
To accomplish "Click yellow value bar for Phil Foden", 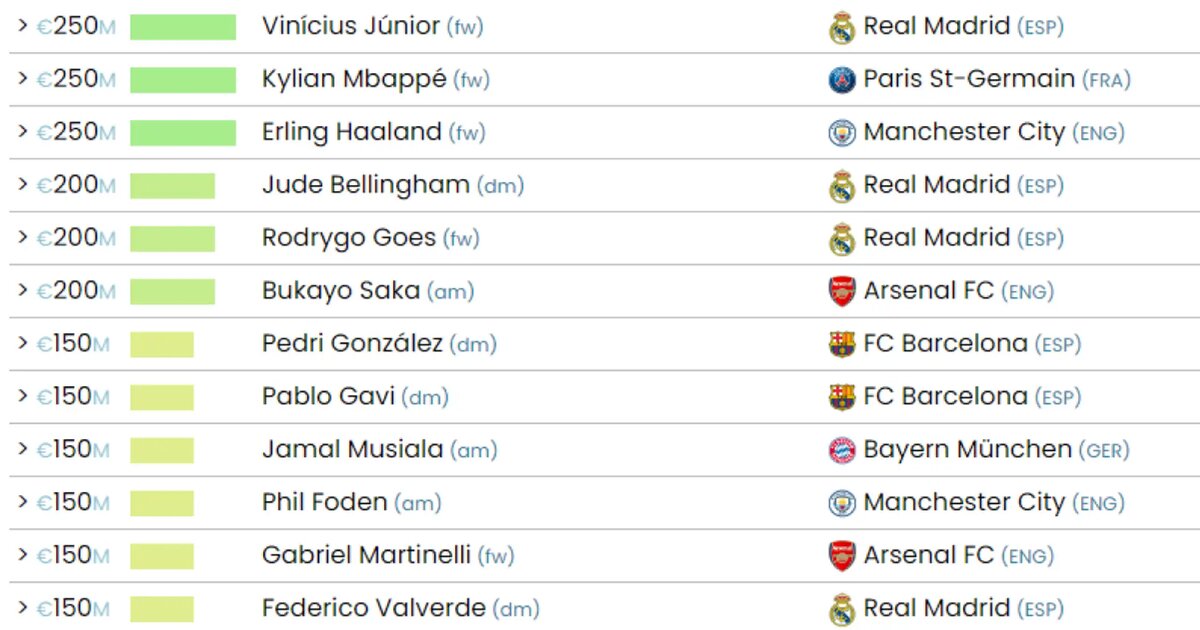I will (x=162, y=503).
